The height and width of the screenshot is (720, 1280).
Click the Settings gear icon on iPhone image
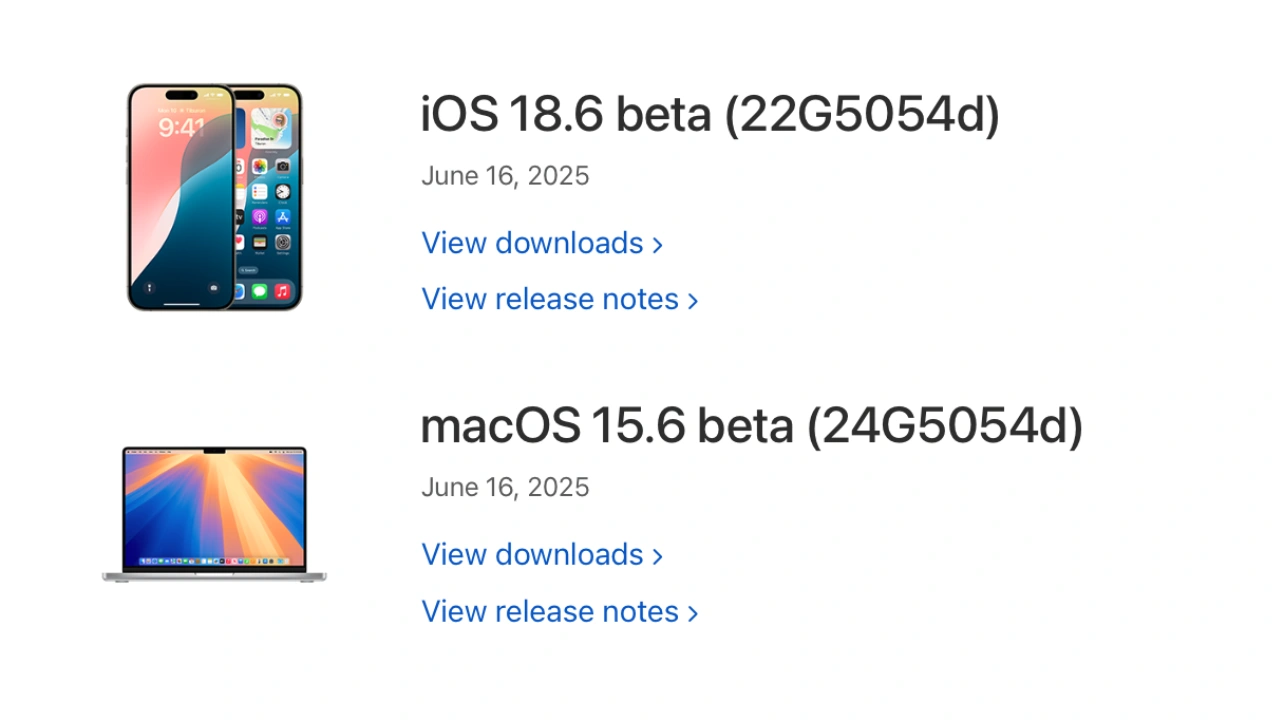[283, 242]
